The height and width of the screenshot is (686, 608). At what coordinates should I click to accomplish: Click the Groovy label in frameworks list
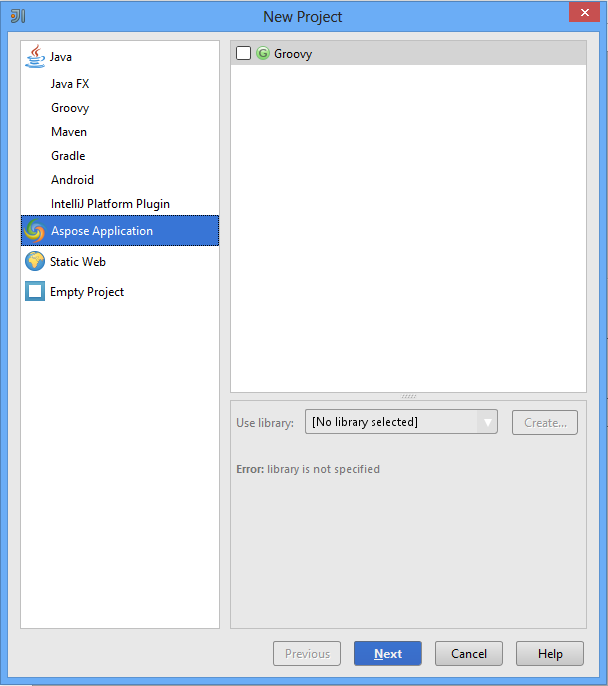tap(293, 54)
